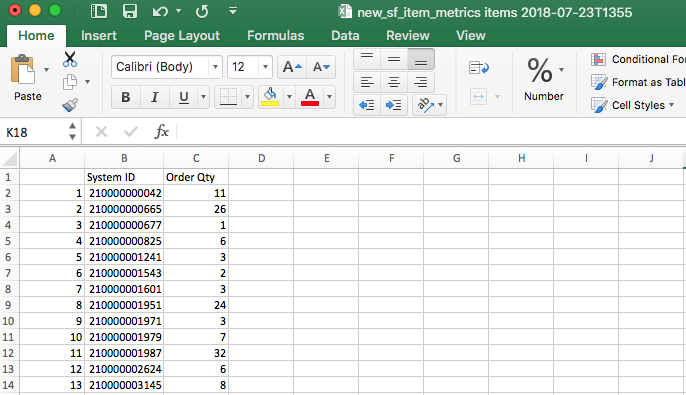Click the fx insert function button
This screenshot has width=686, height=395.
161,132
